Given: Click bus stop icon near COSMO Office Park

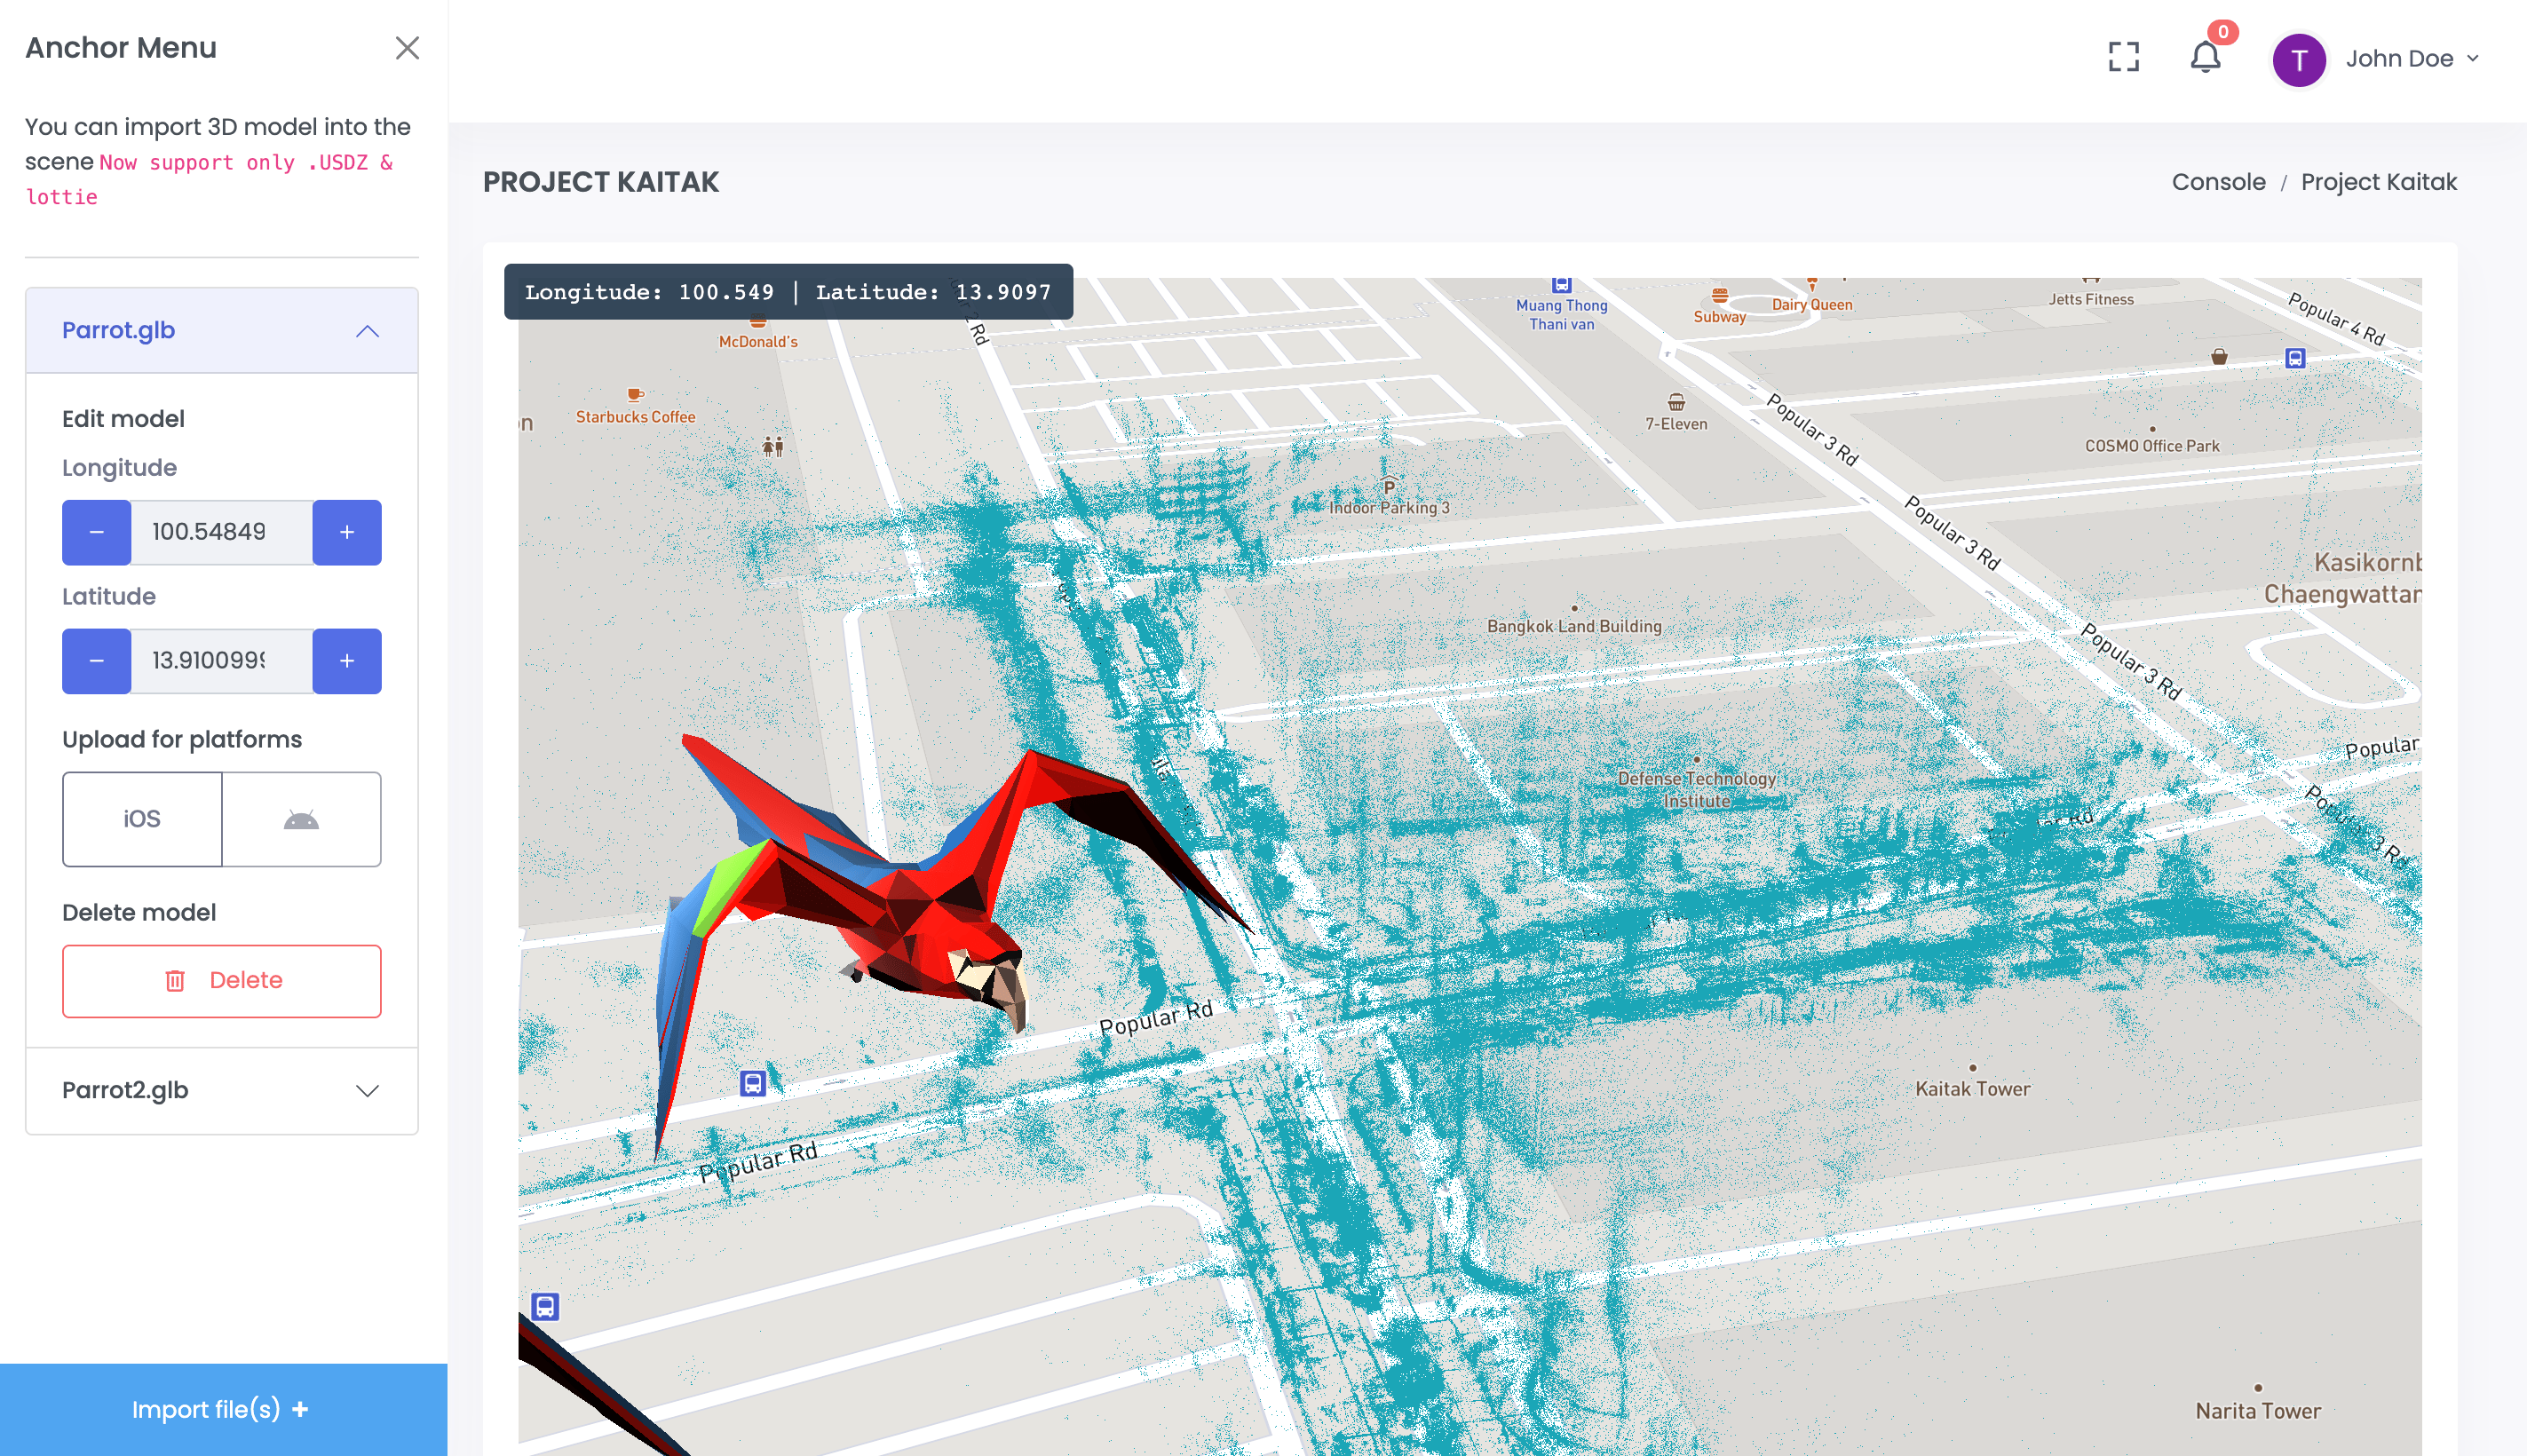Looking at the screenshot, I should 2295,358.
